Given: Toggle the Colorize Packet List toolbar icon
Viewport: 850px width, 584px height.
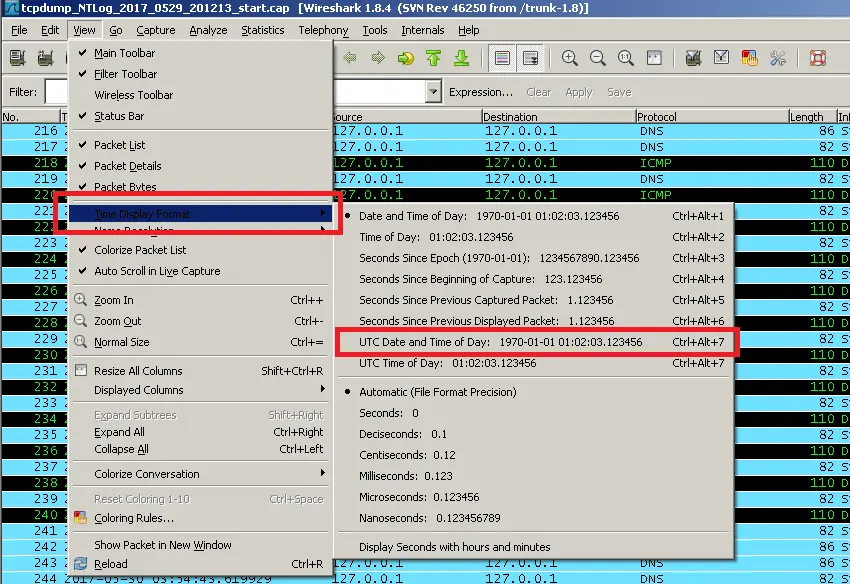Looking at the screenshot, I should (x=502, y=57).
